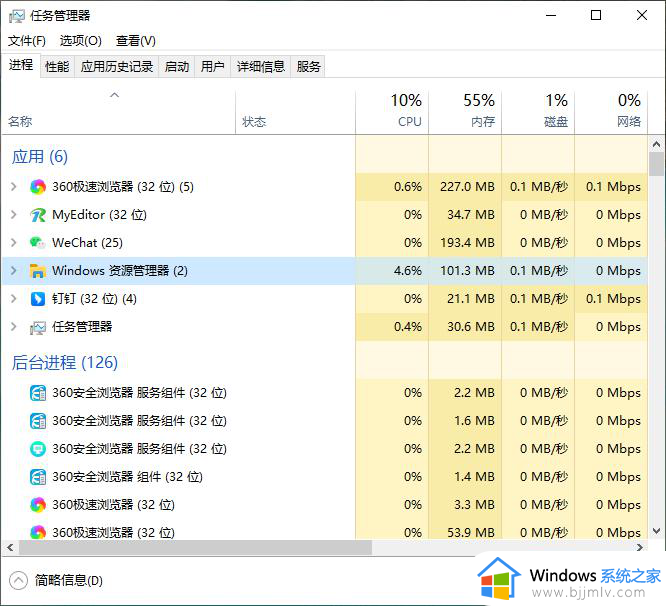Click the vertical scrollbar up arrow
Viewport: 666px width, 606px height.
656,144
